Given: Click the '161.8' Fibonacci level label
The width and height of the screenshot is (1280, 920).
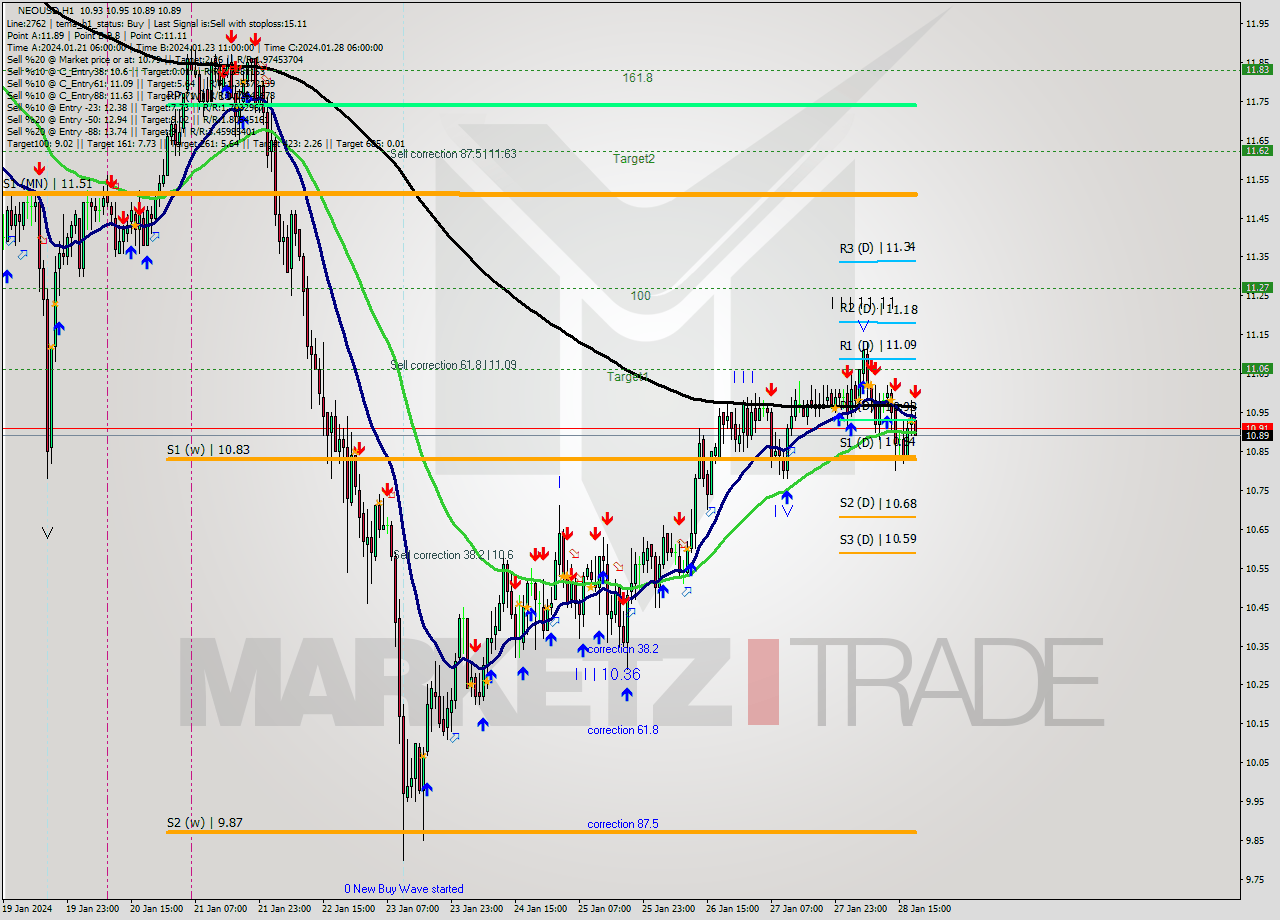Looking at the screenshot, I should pyautogui.click(x=637, y=77).
